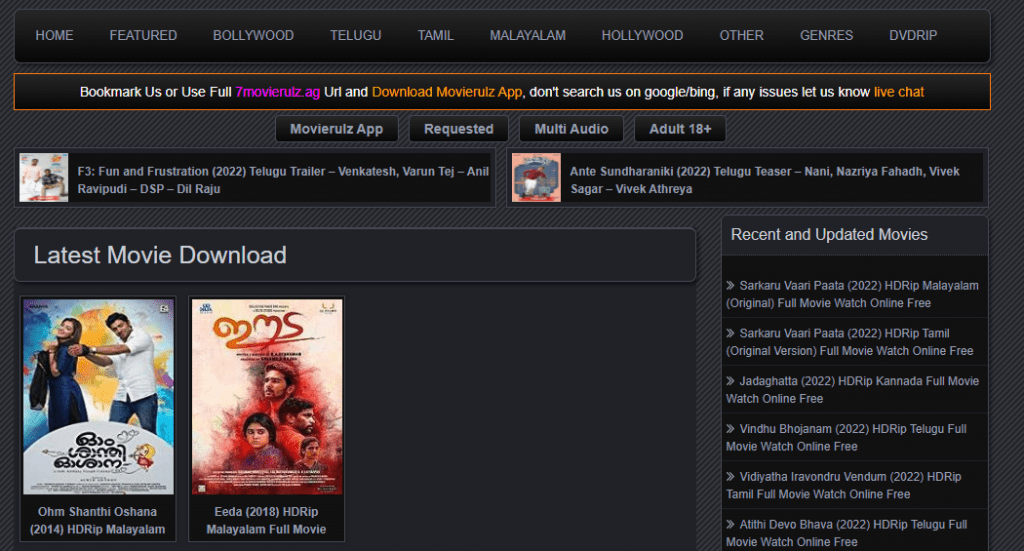
Task: Open the GENRES menu
Action: (x=826, y=35)
